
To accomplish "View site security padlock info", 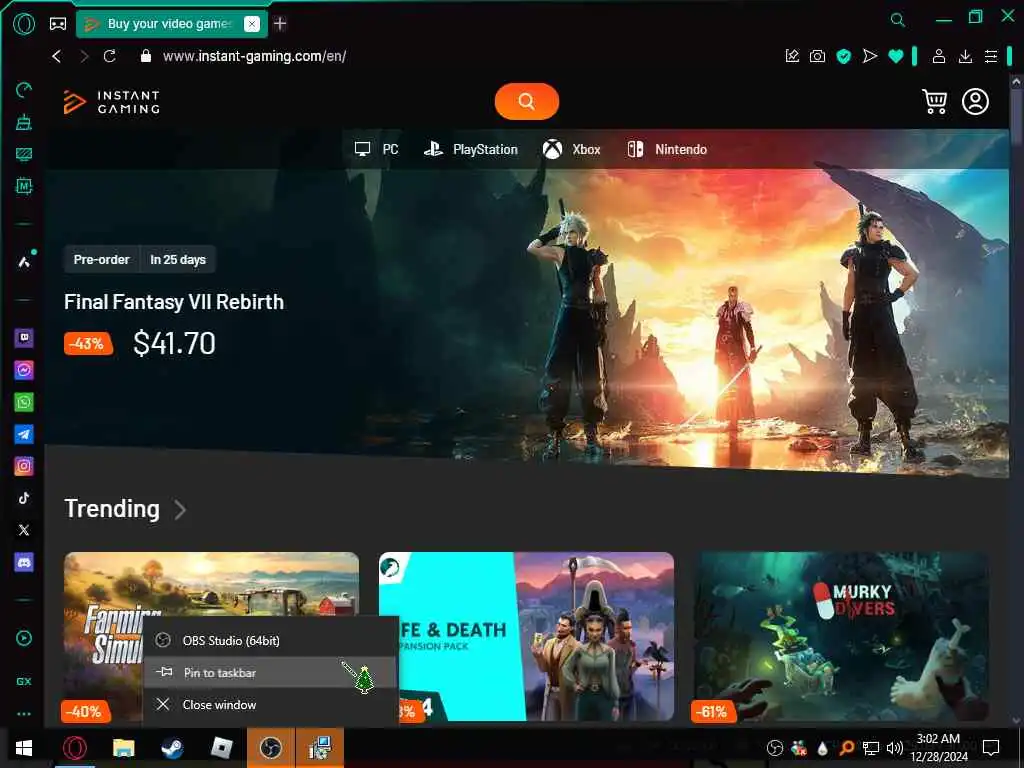I will 146,56.
